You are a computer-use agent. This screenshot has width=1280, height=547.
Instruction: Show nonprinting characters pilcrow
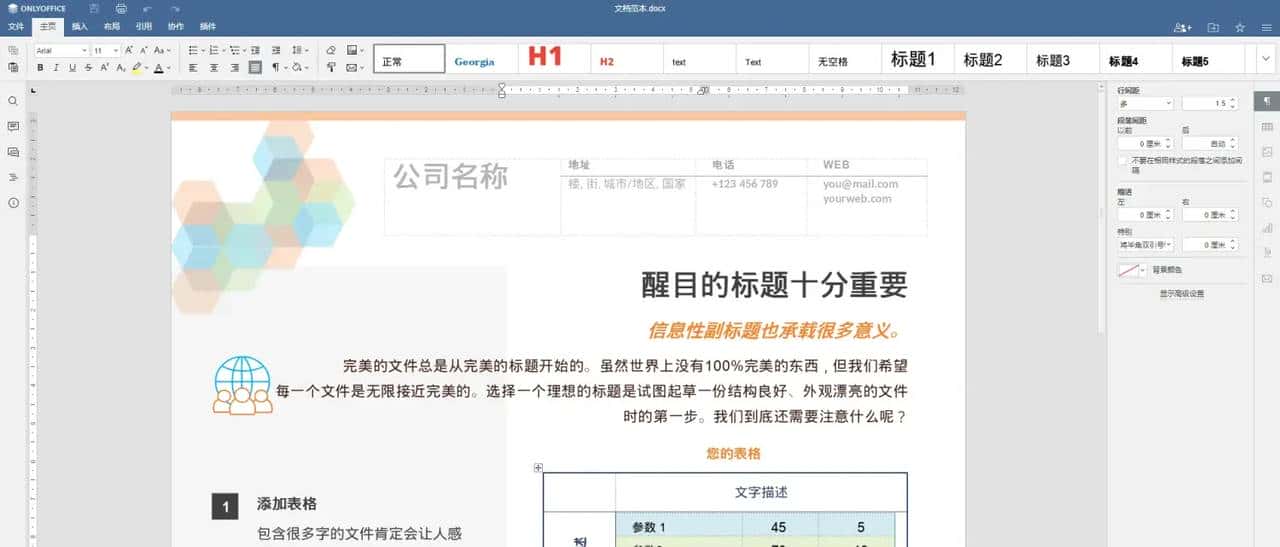[x=277, y=68]
